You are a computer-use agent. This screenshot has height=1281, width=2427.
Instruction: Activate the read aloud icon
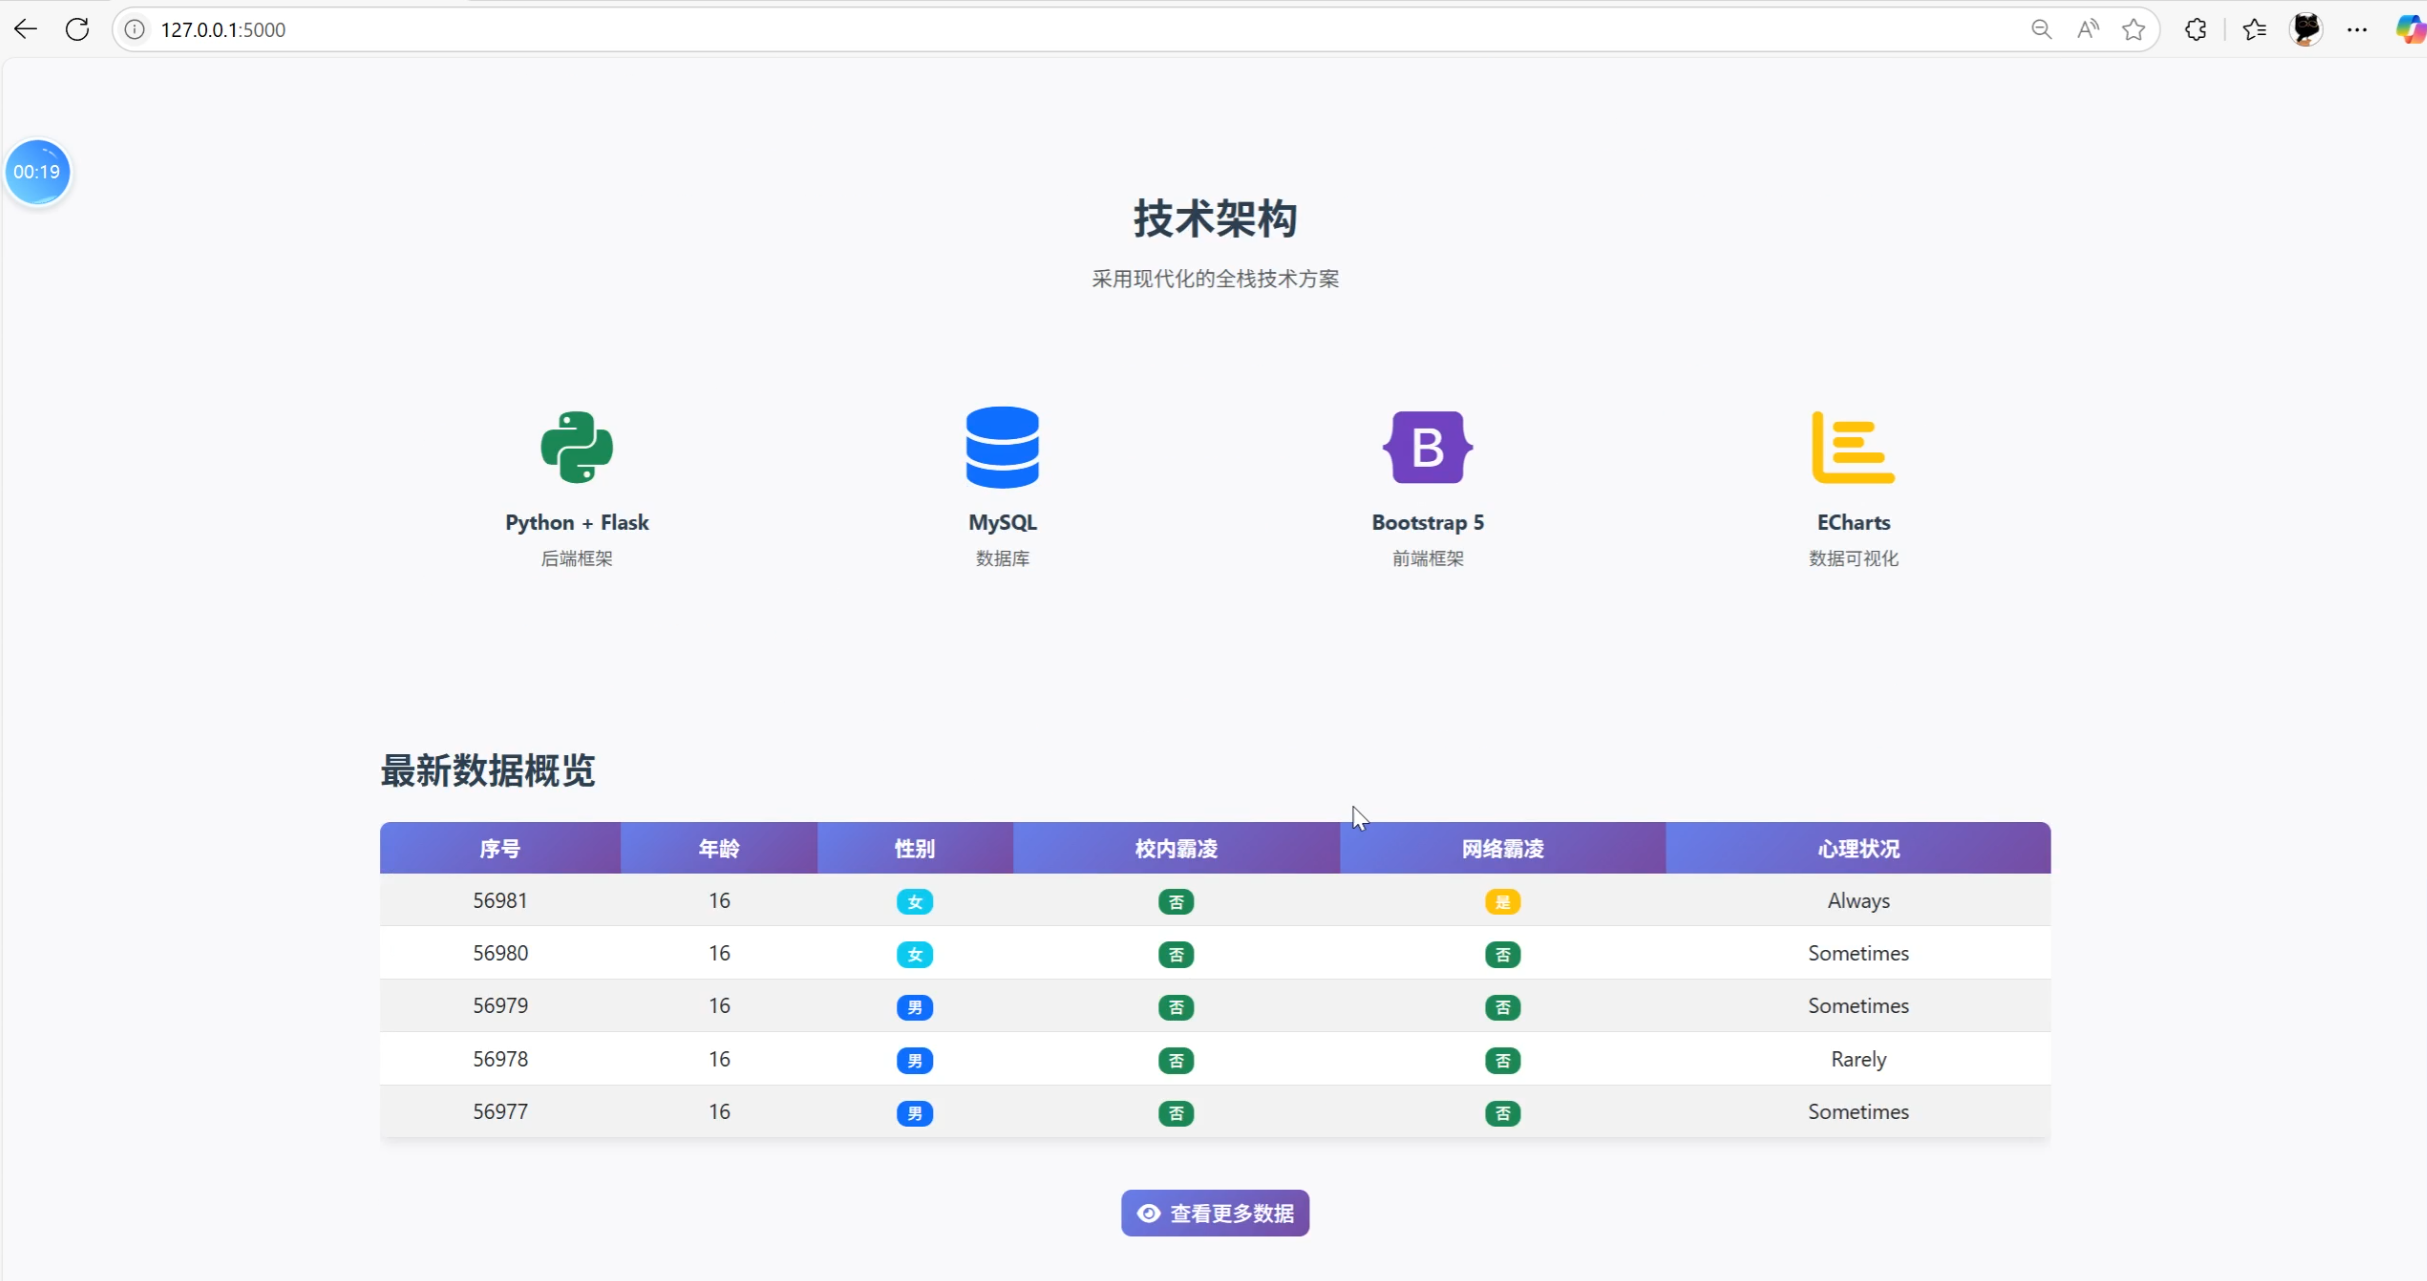[x=2087, y=30]
